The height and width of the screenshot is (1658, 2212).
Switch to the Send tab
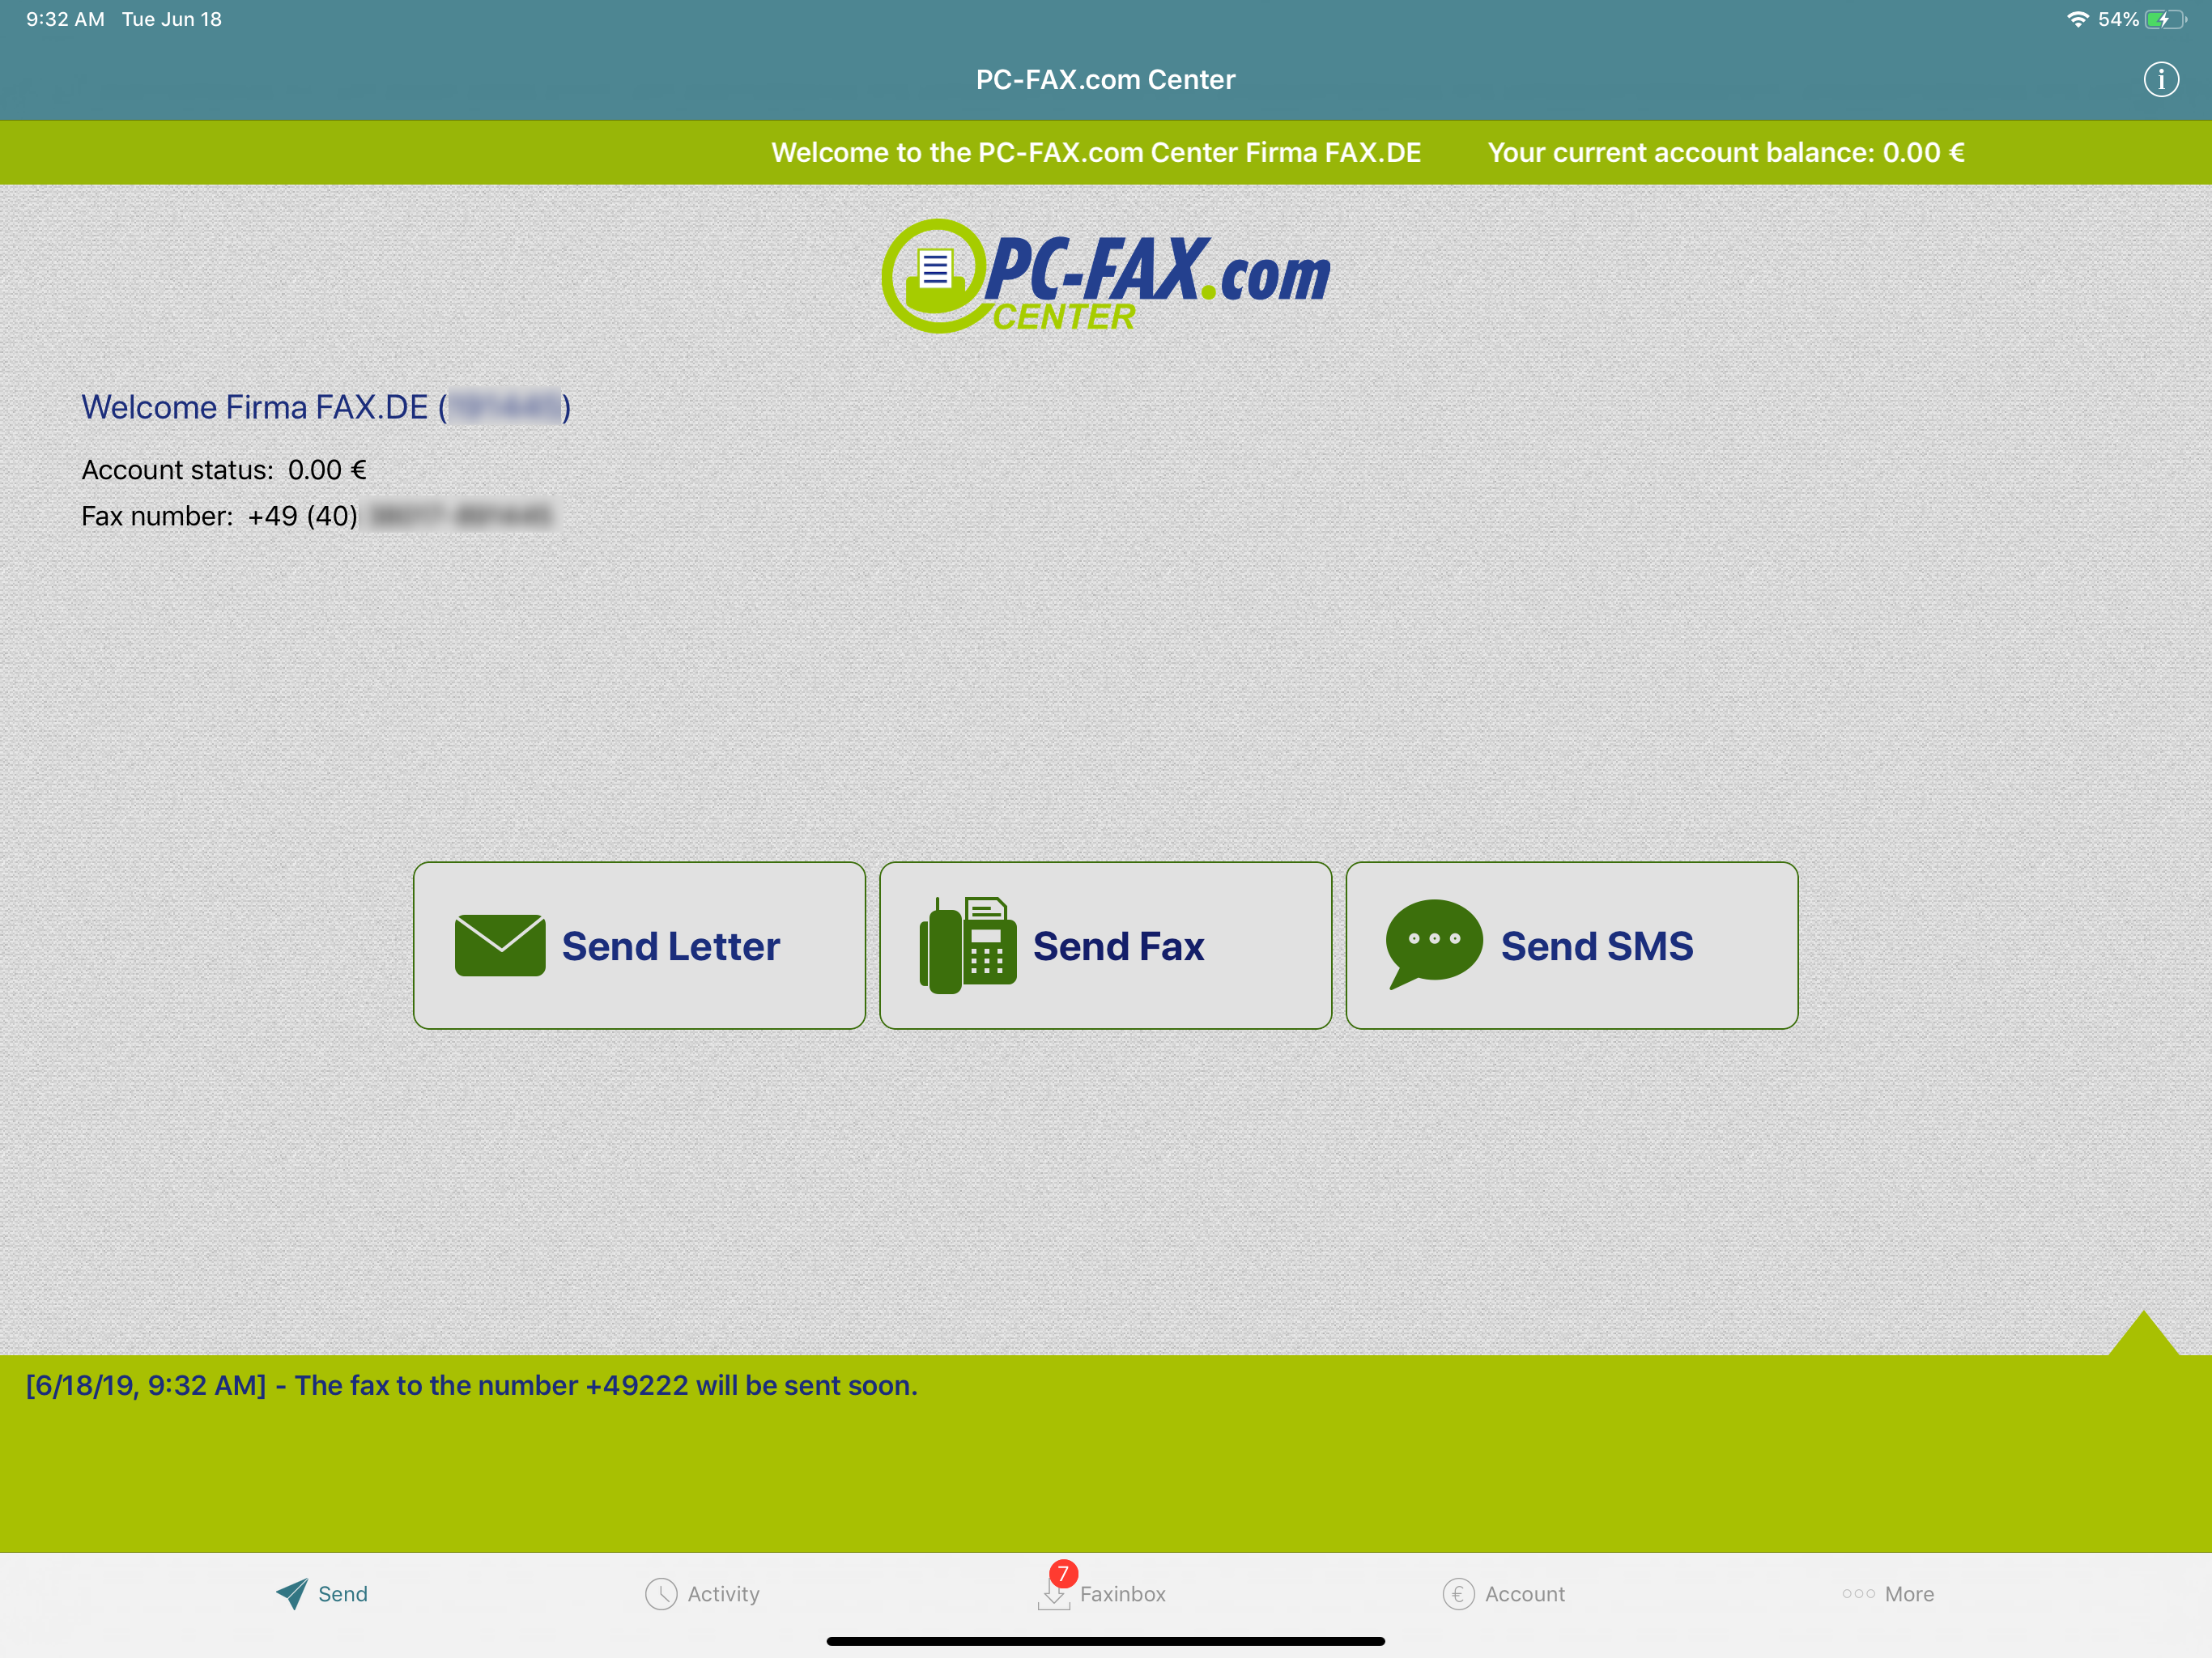point(322,1593)
